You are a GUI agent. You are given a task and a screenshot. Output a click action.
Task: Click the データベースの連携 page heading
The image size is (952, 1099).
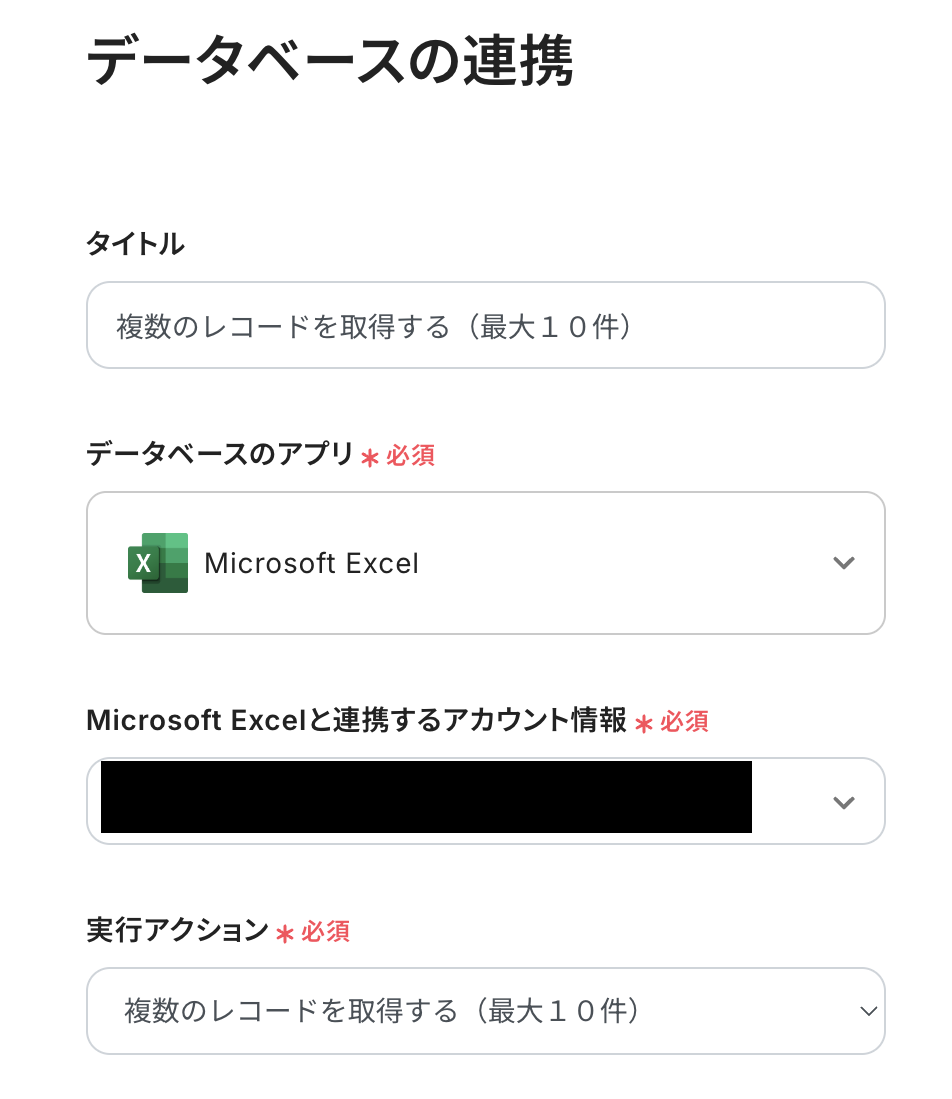[x=330, y=62]
